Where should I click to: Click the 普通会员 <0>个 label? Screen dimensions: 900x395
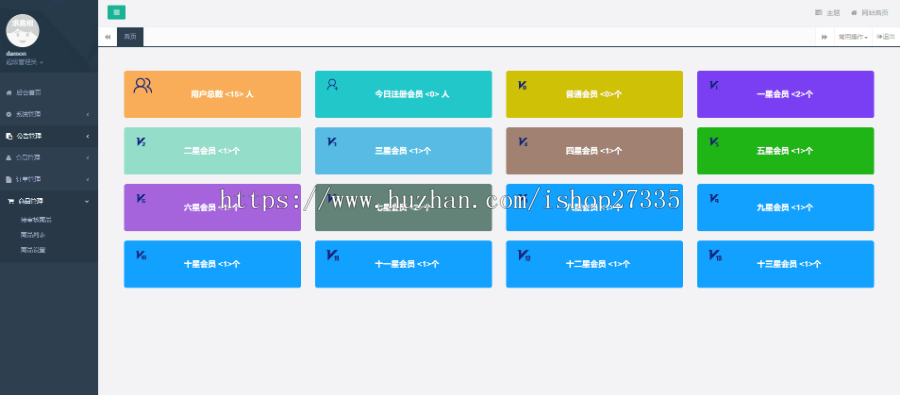pos(593,94)
